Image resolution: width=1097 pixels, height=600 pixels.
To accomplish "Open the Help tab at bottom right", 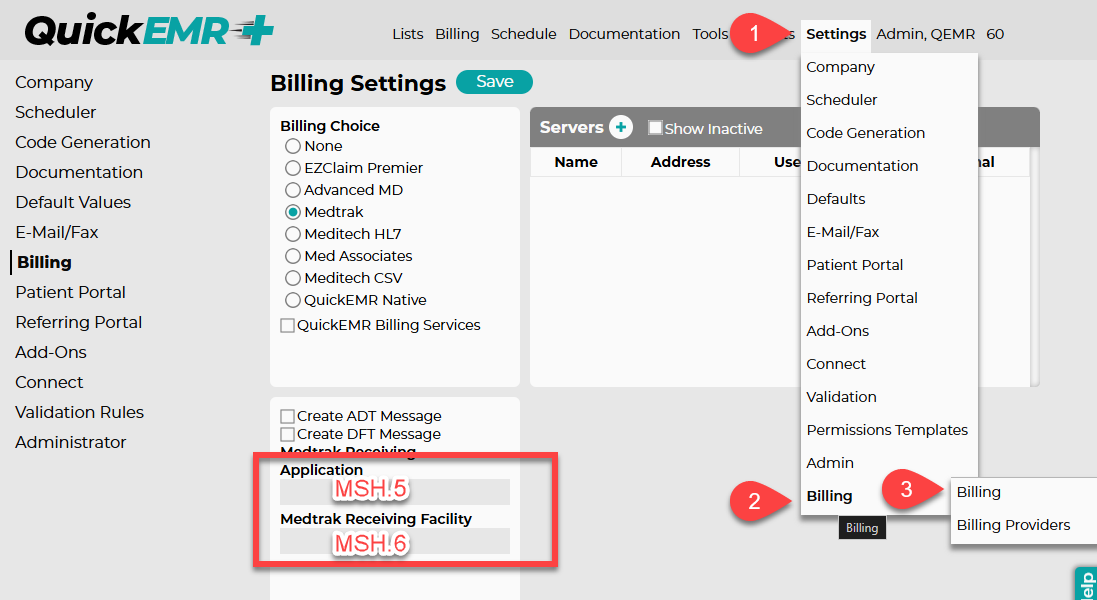I will 1086,583.
